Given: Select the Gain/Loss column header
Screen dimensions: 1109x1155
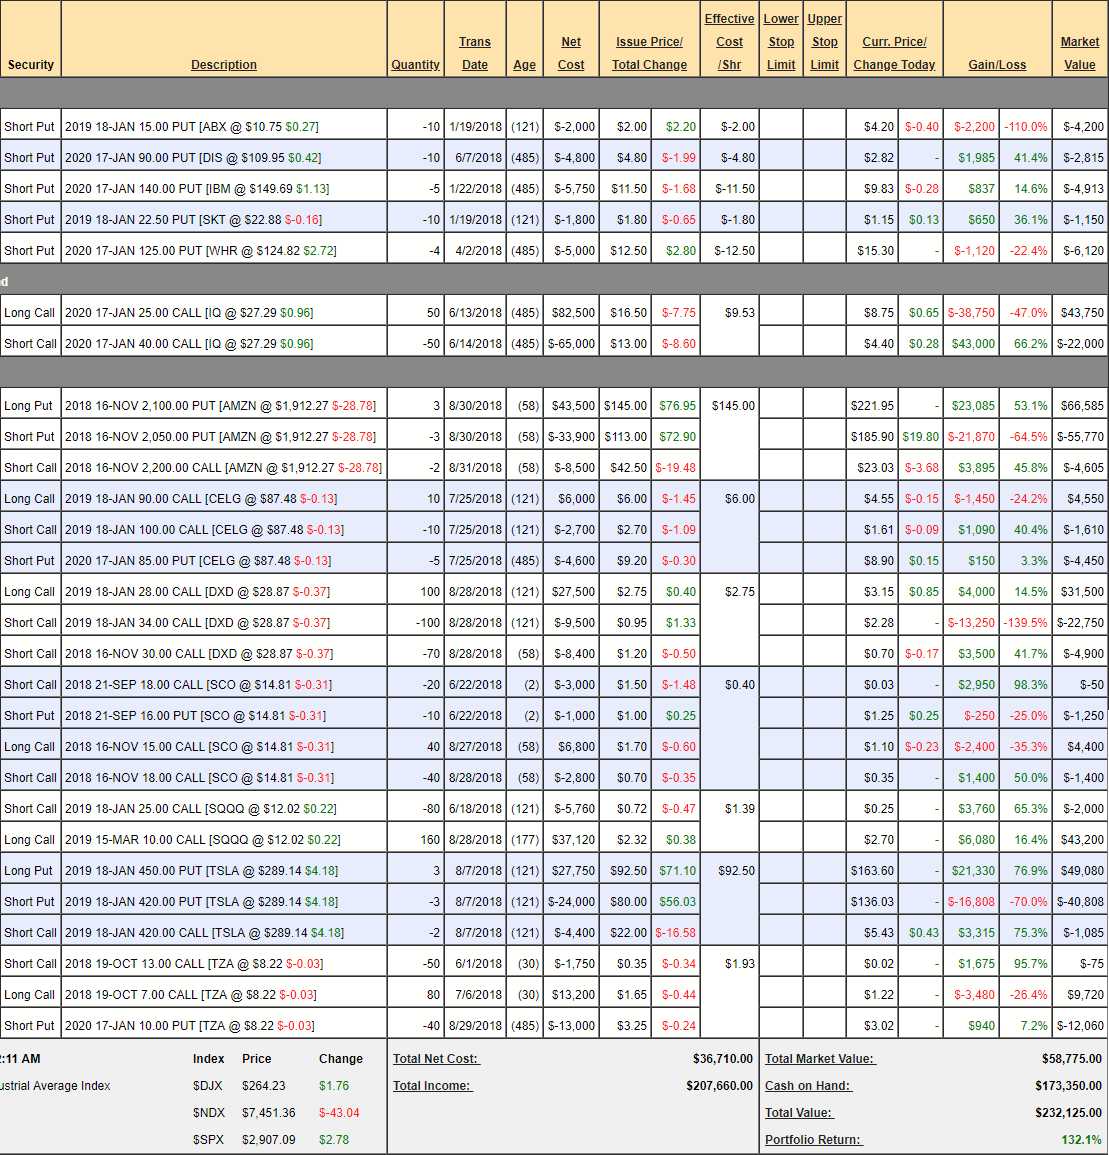Looking at the screenshot, I should (x=997, y=65).
